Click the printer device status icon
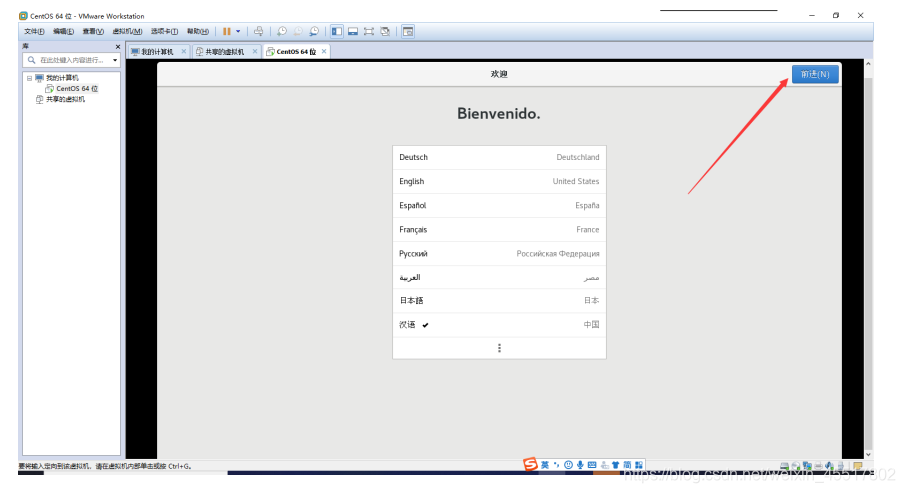The image size is (905, 493). tap(818, 466)
